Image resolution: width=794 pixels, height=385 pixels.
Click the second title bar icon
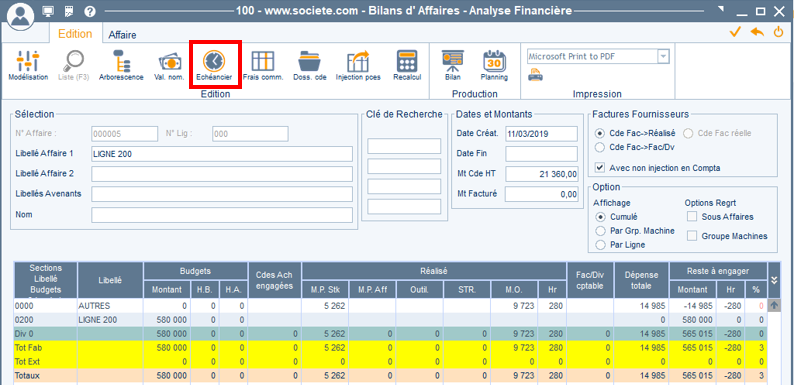(x=69, y=11)
